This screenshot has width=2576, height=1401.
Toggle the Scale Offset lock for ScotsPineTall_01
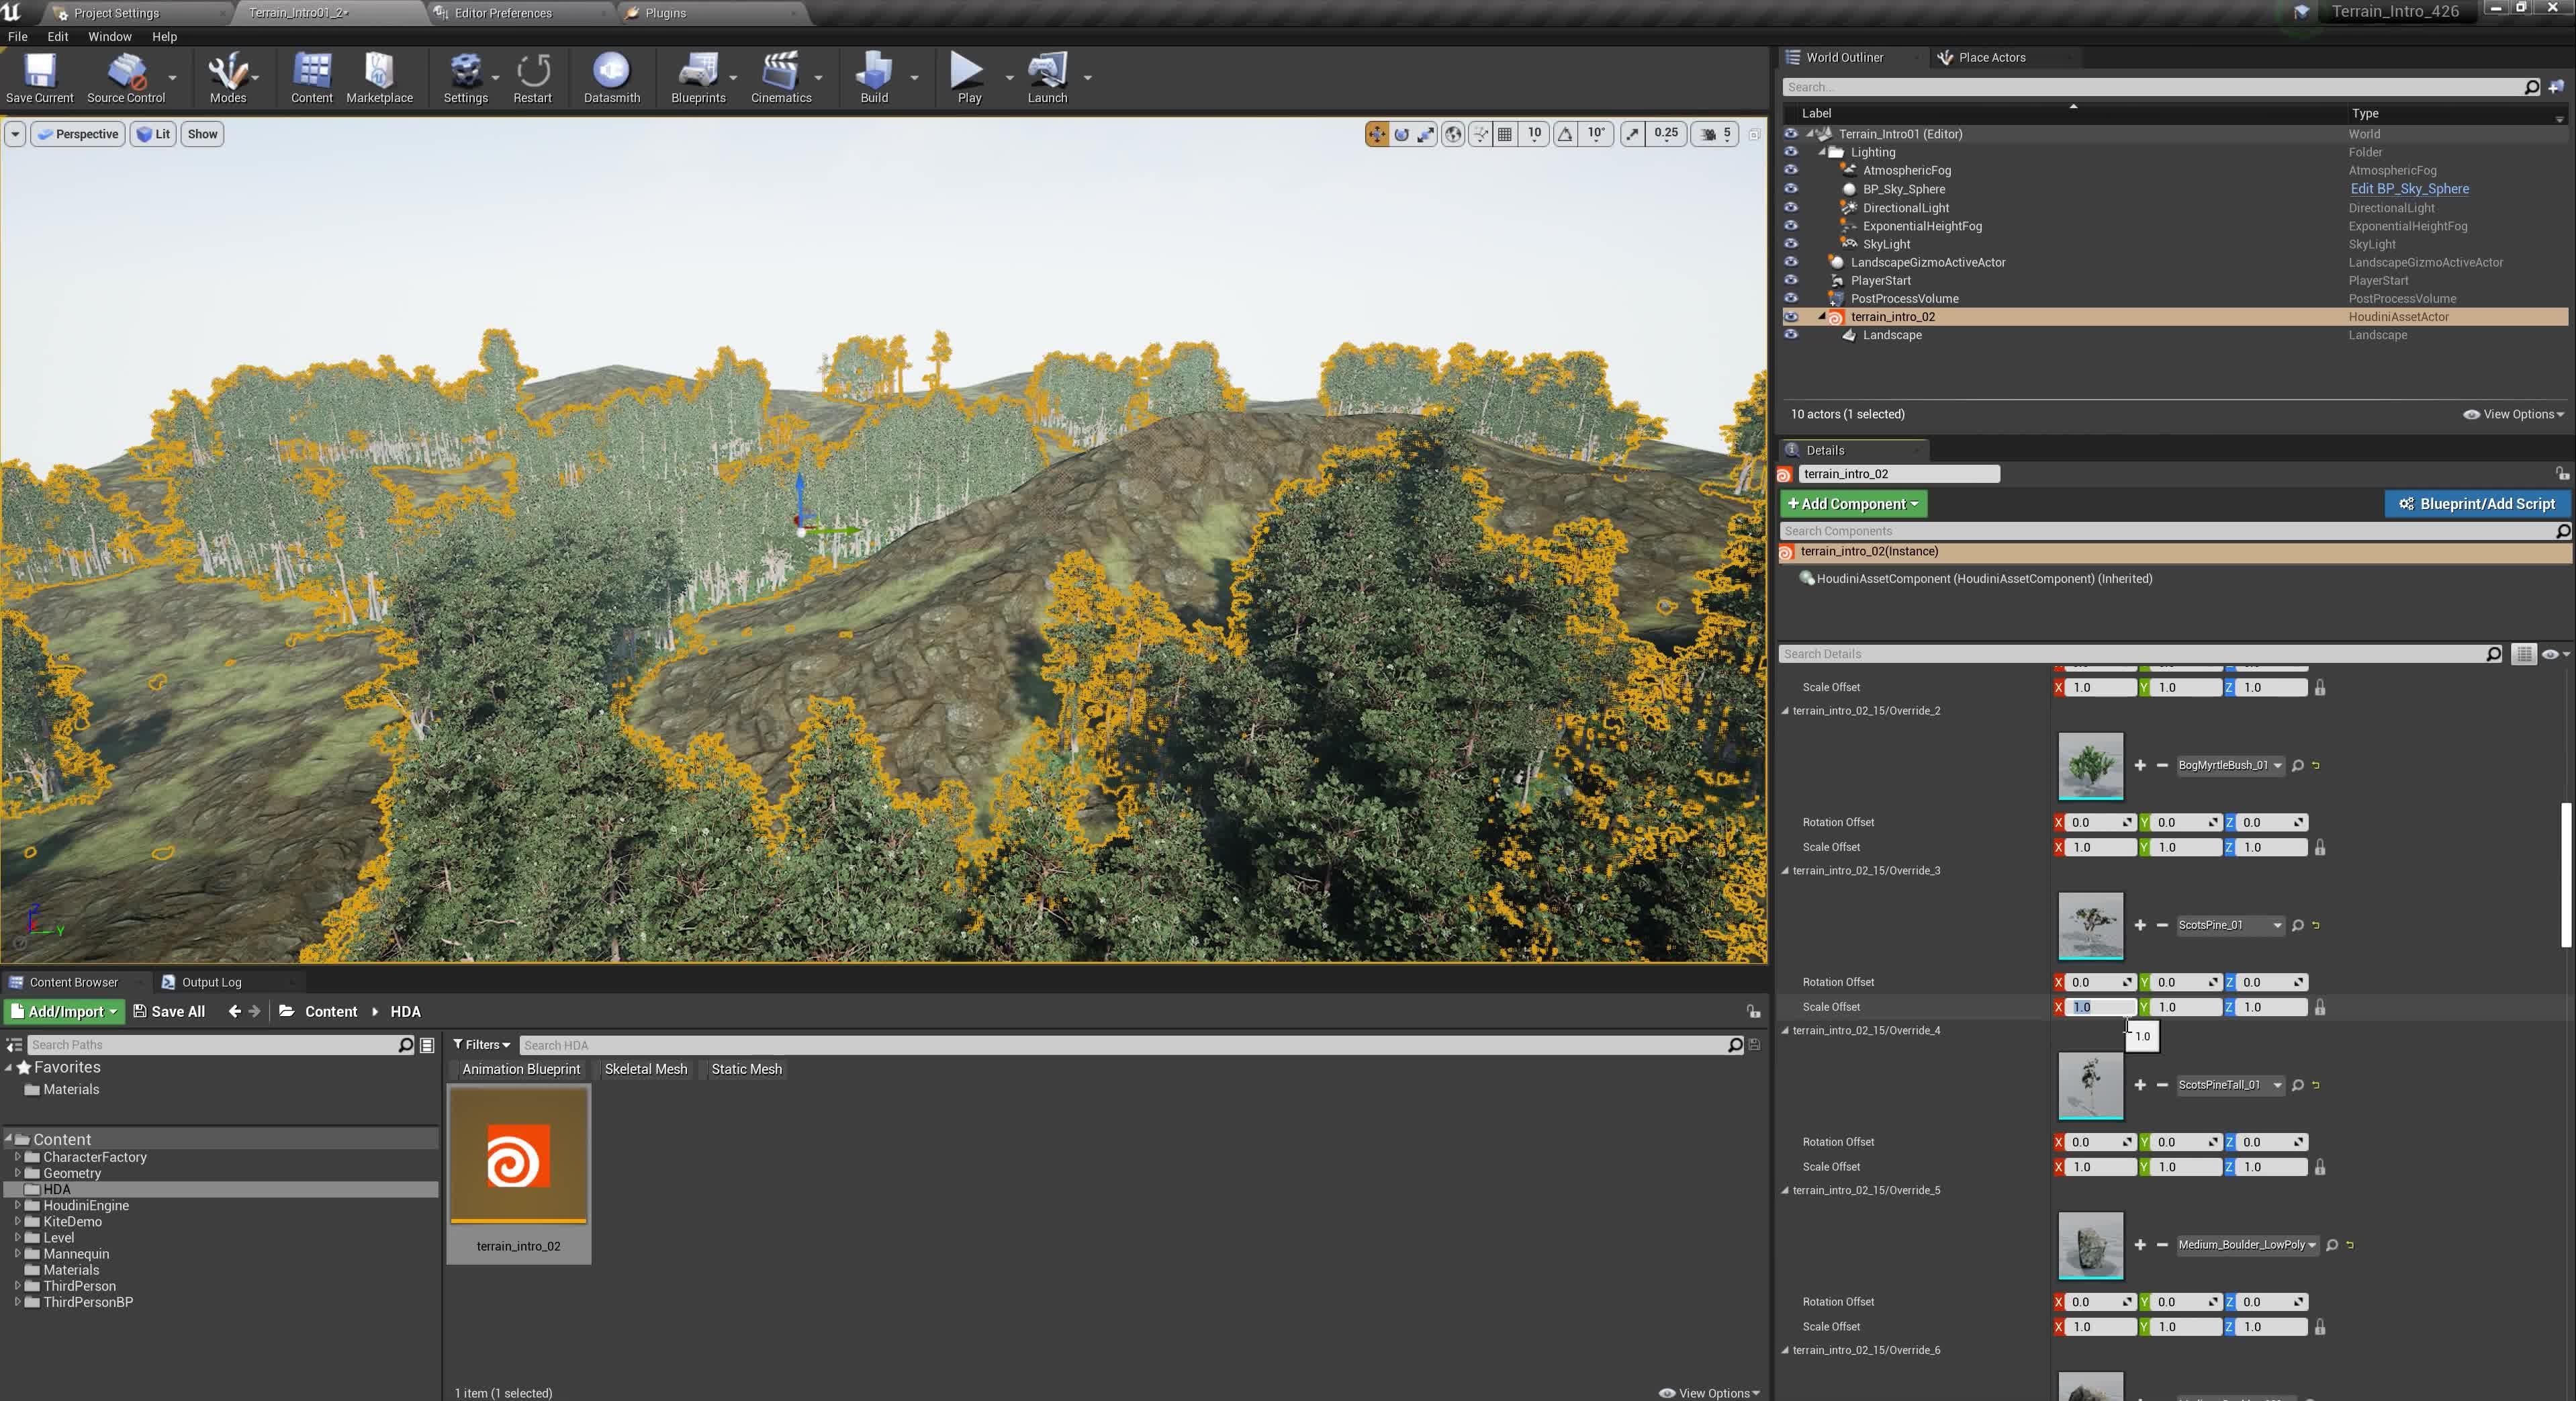(2320, 1167)
